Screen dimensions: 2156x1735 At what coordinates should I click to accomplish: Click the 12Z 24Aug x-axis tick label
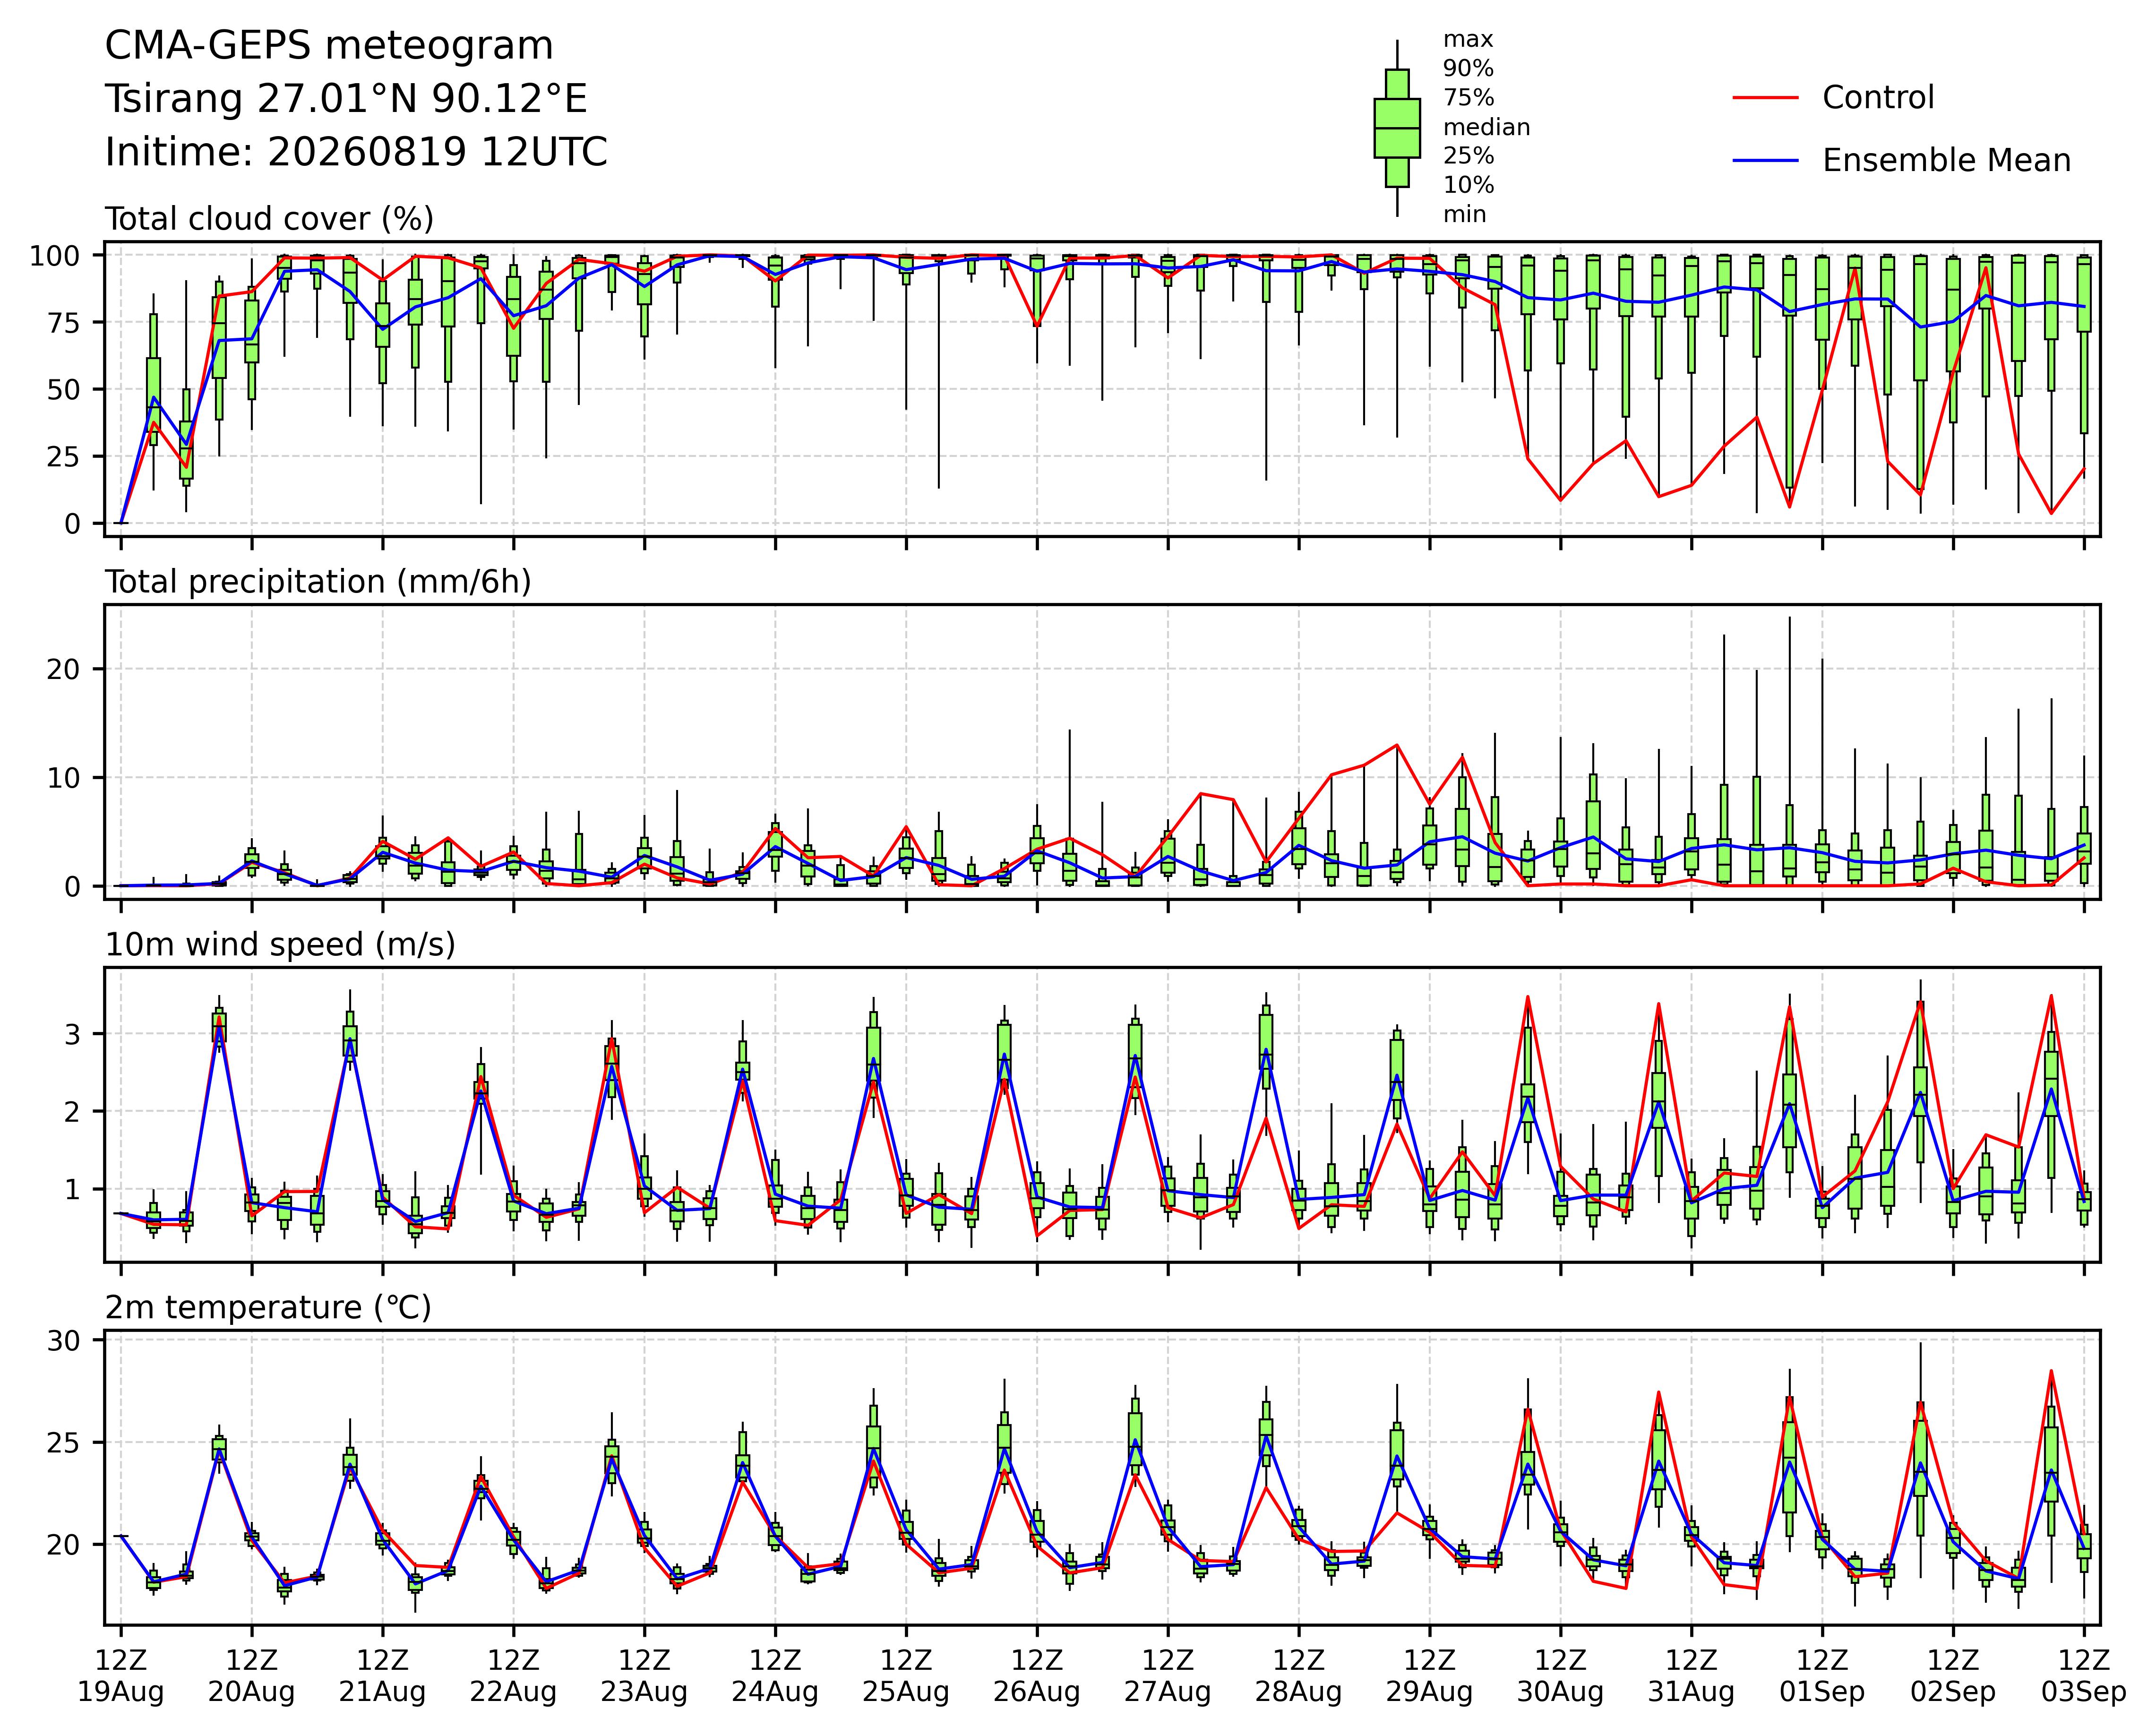[775, 1676]
